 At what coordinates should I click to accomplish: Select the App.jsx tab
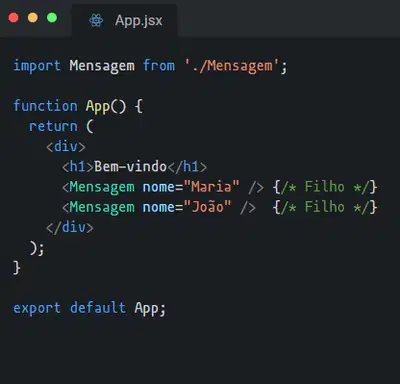click(125, 20)
